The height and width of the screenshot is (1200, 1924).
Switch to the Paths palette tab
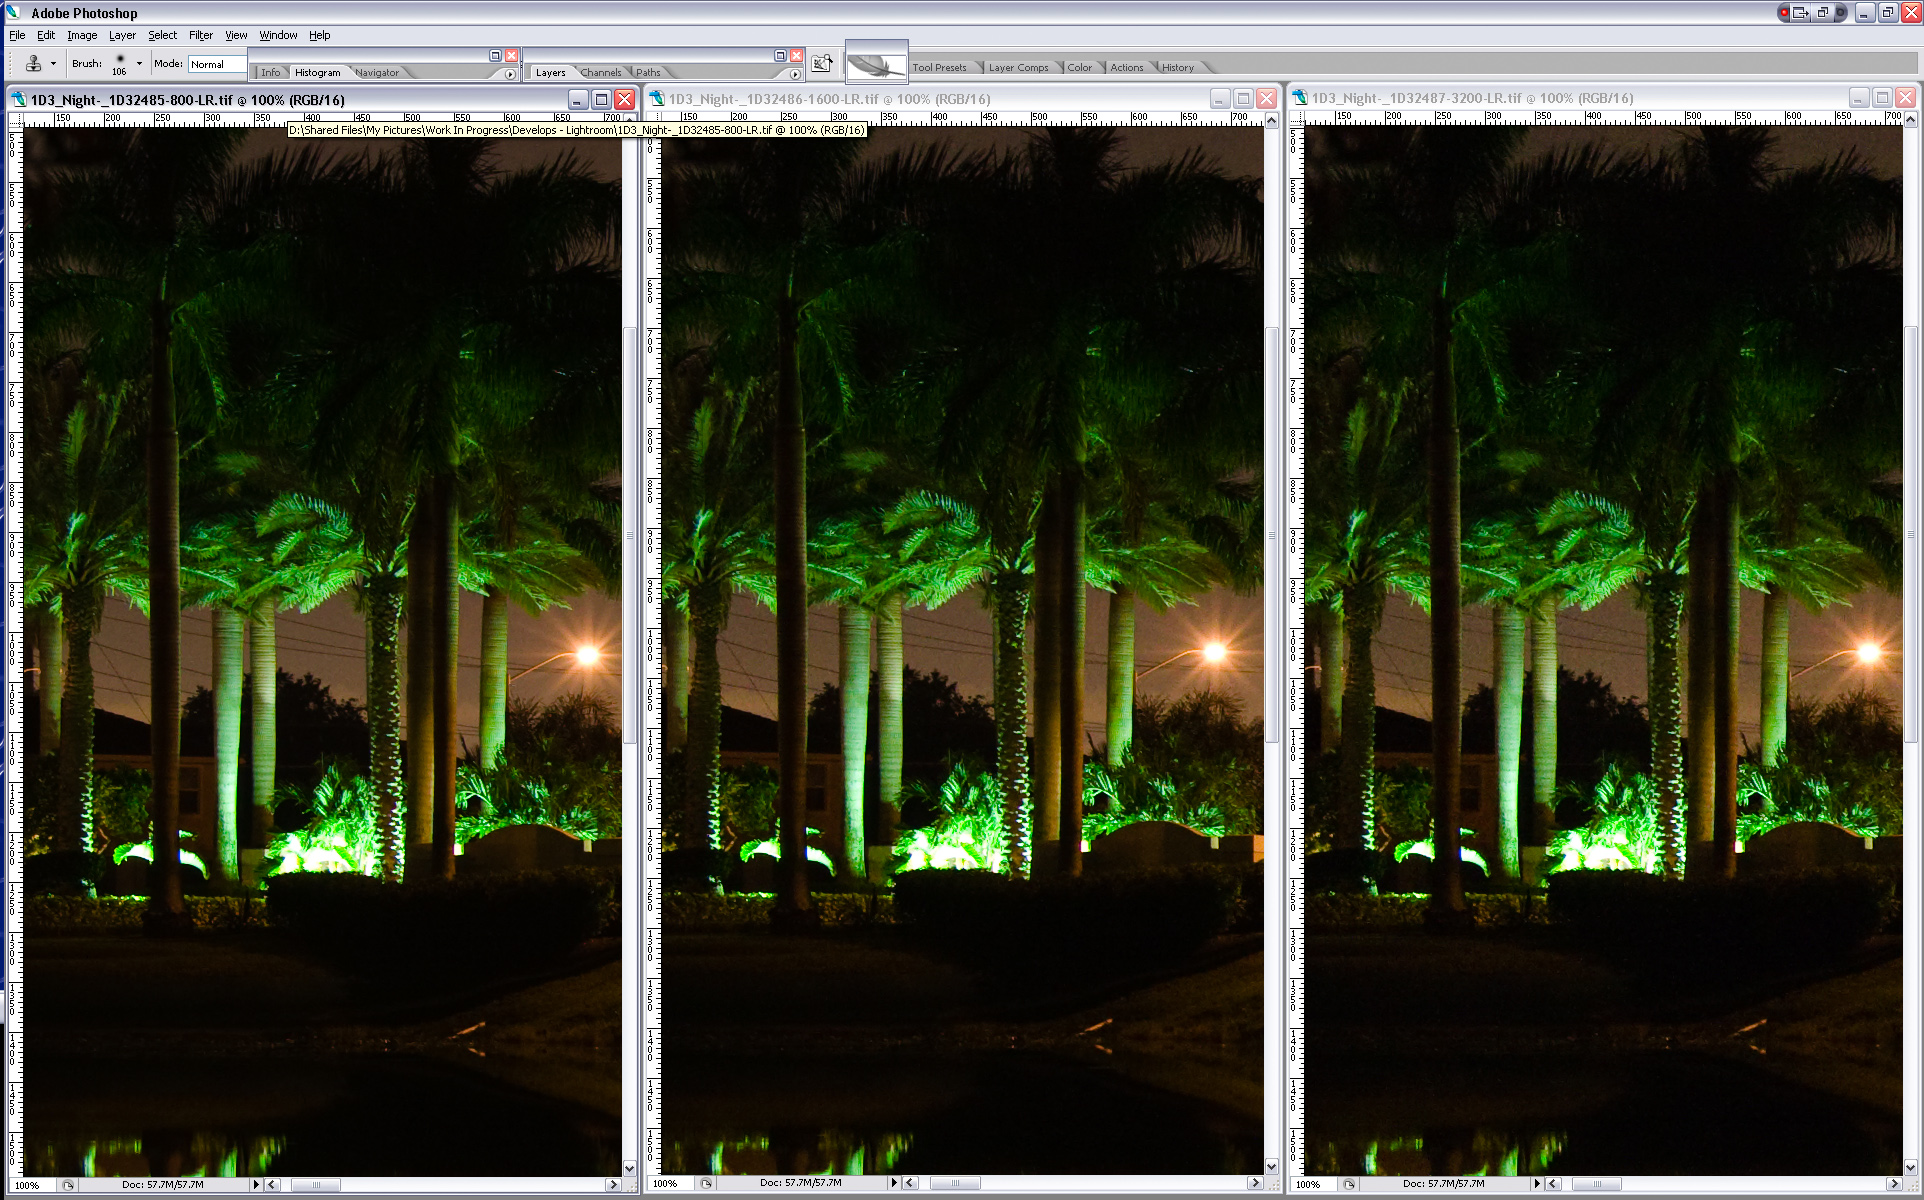(x=648, y=72)
